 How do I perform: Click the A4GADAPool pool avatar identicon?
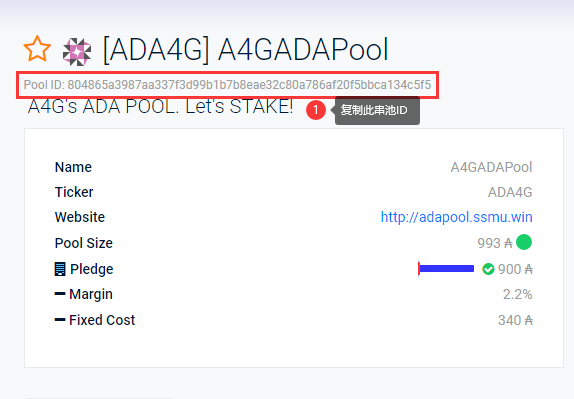pyautogui.click(x=77, y=52)
